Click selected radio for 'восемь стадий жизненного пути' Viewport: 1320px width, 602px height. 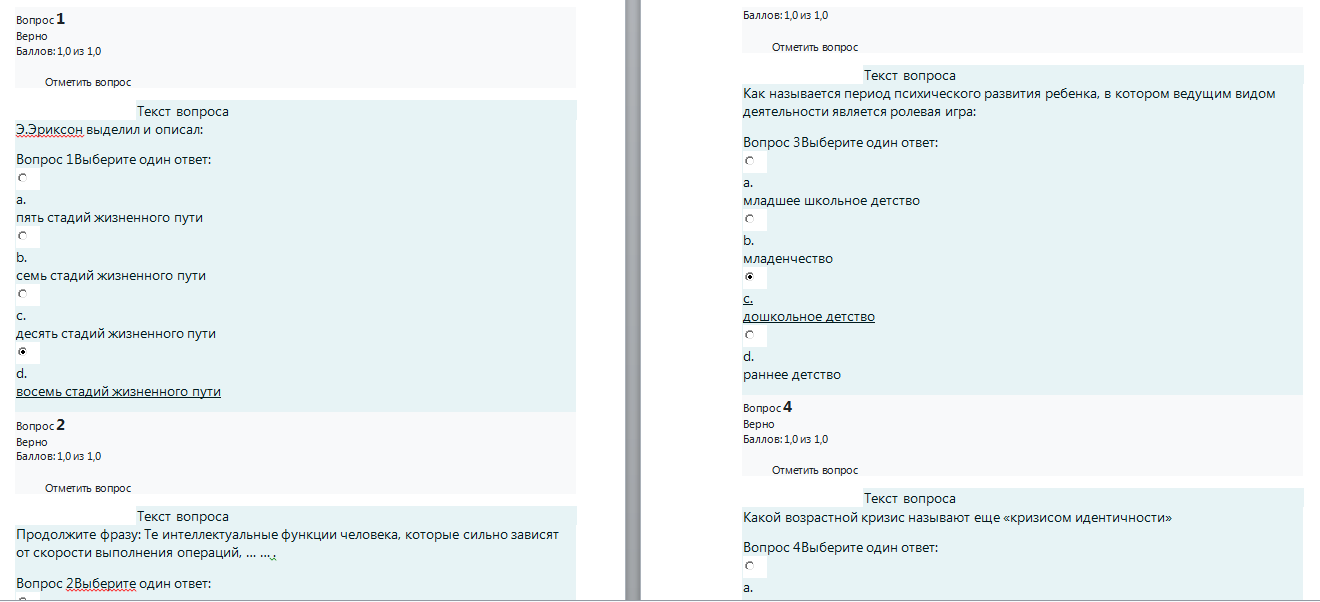coord(22,352)
